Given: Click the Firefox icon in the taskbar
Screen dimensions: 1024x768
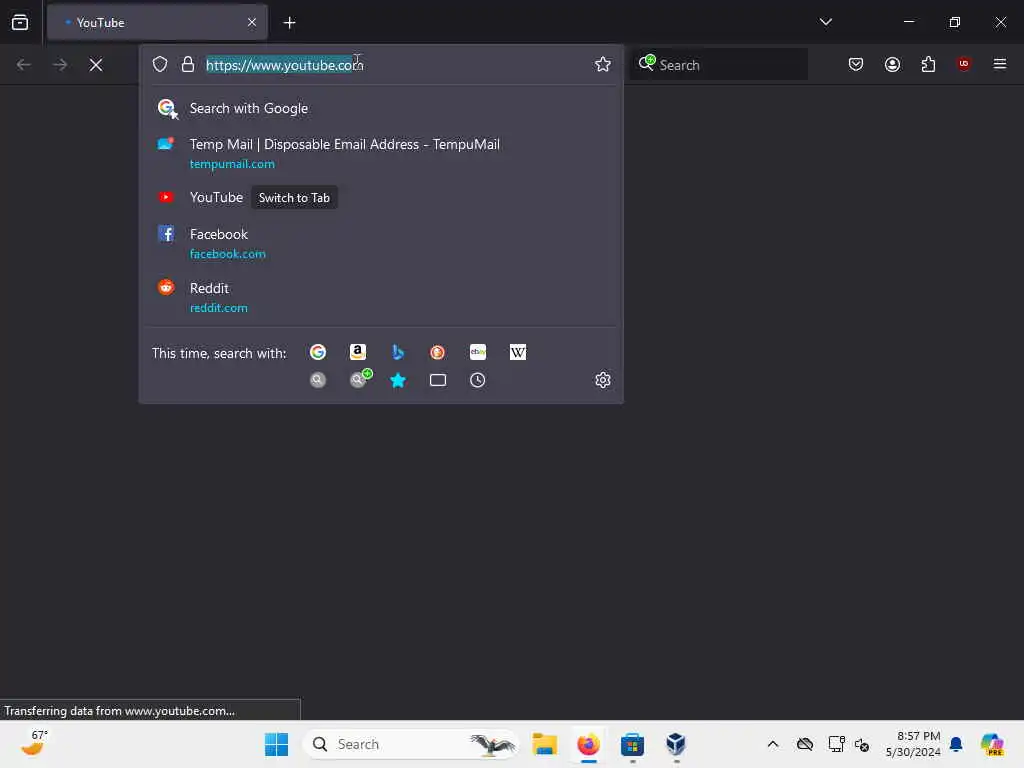Looking at the screenshot, I should [x=588, y=744].
